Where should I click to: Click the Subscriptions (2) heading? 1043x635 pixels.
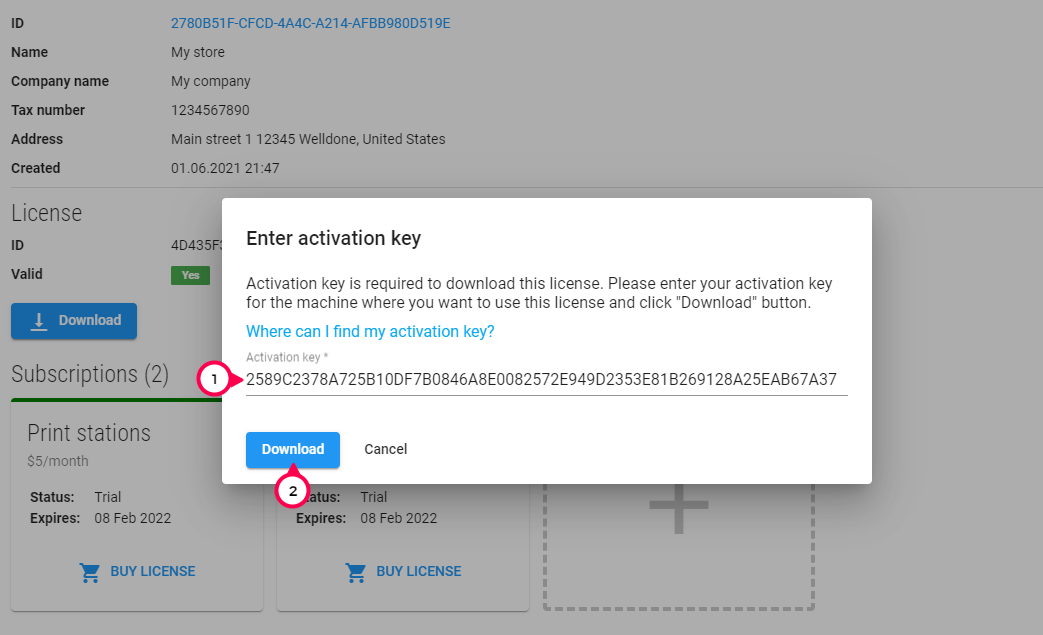click(90, 374)
